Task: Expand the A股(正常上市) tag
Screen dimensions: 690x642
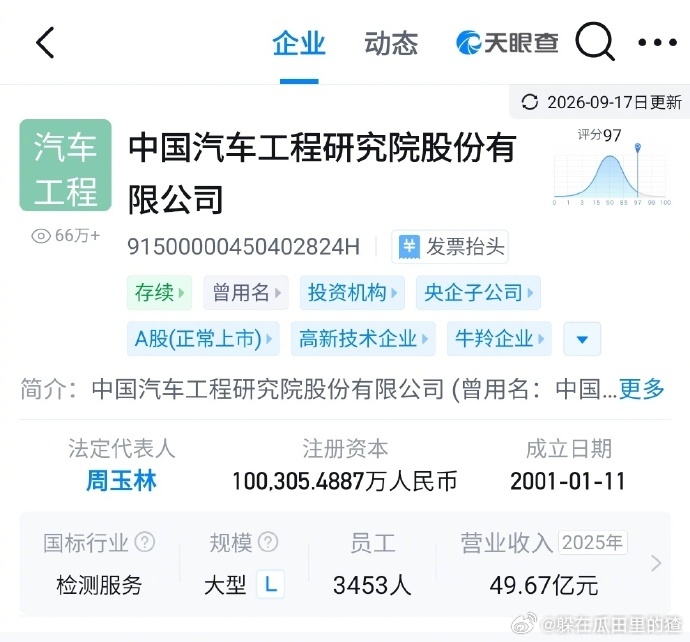Action: (203, 339)
